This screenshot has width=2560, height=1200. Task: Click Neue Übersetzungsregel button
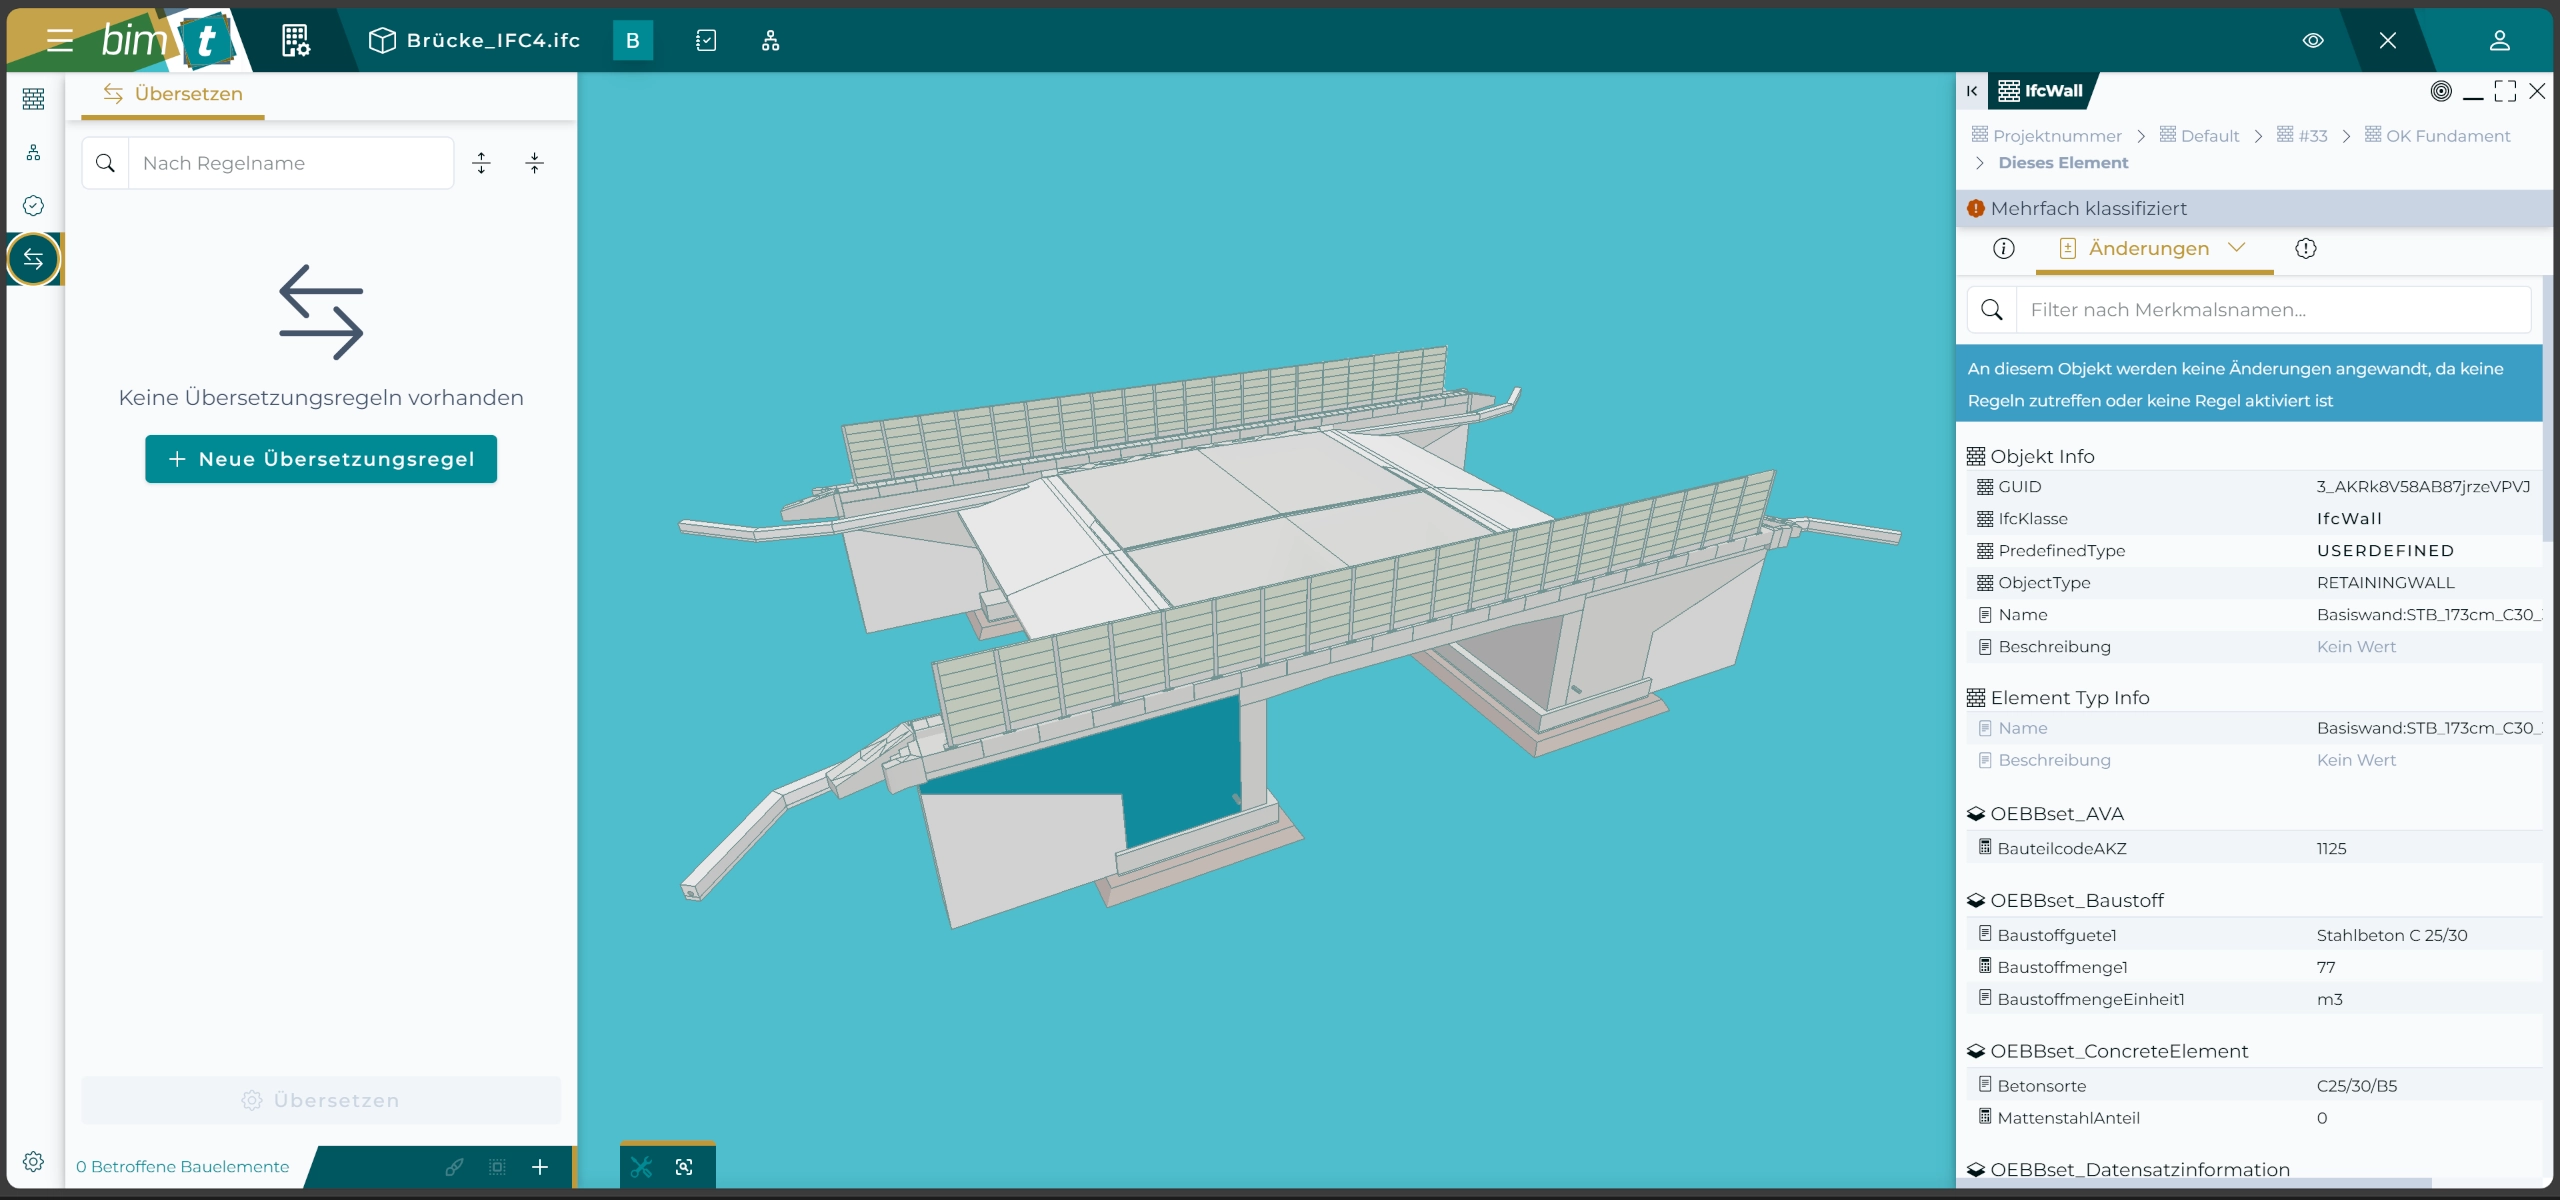click(x=321, y=459)
